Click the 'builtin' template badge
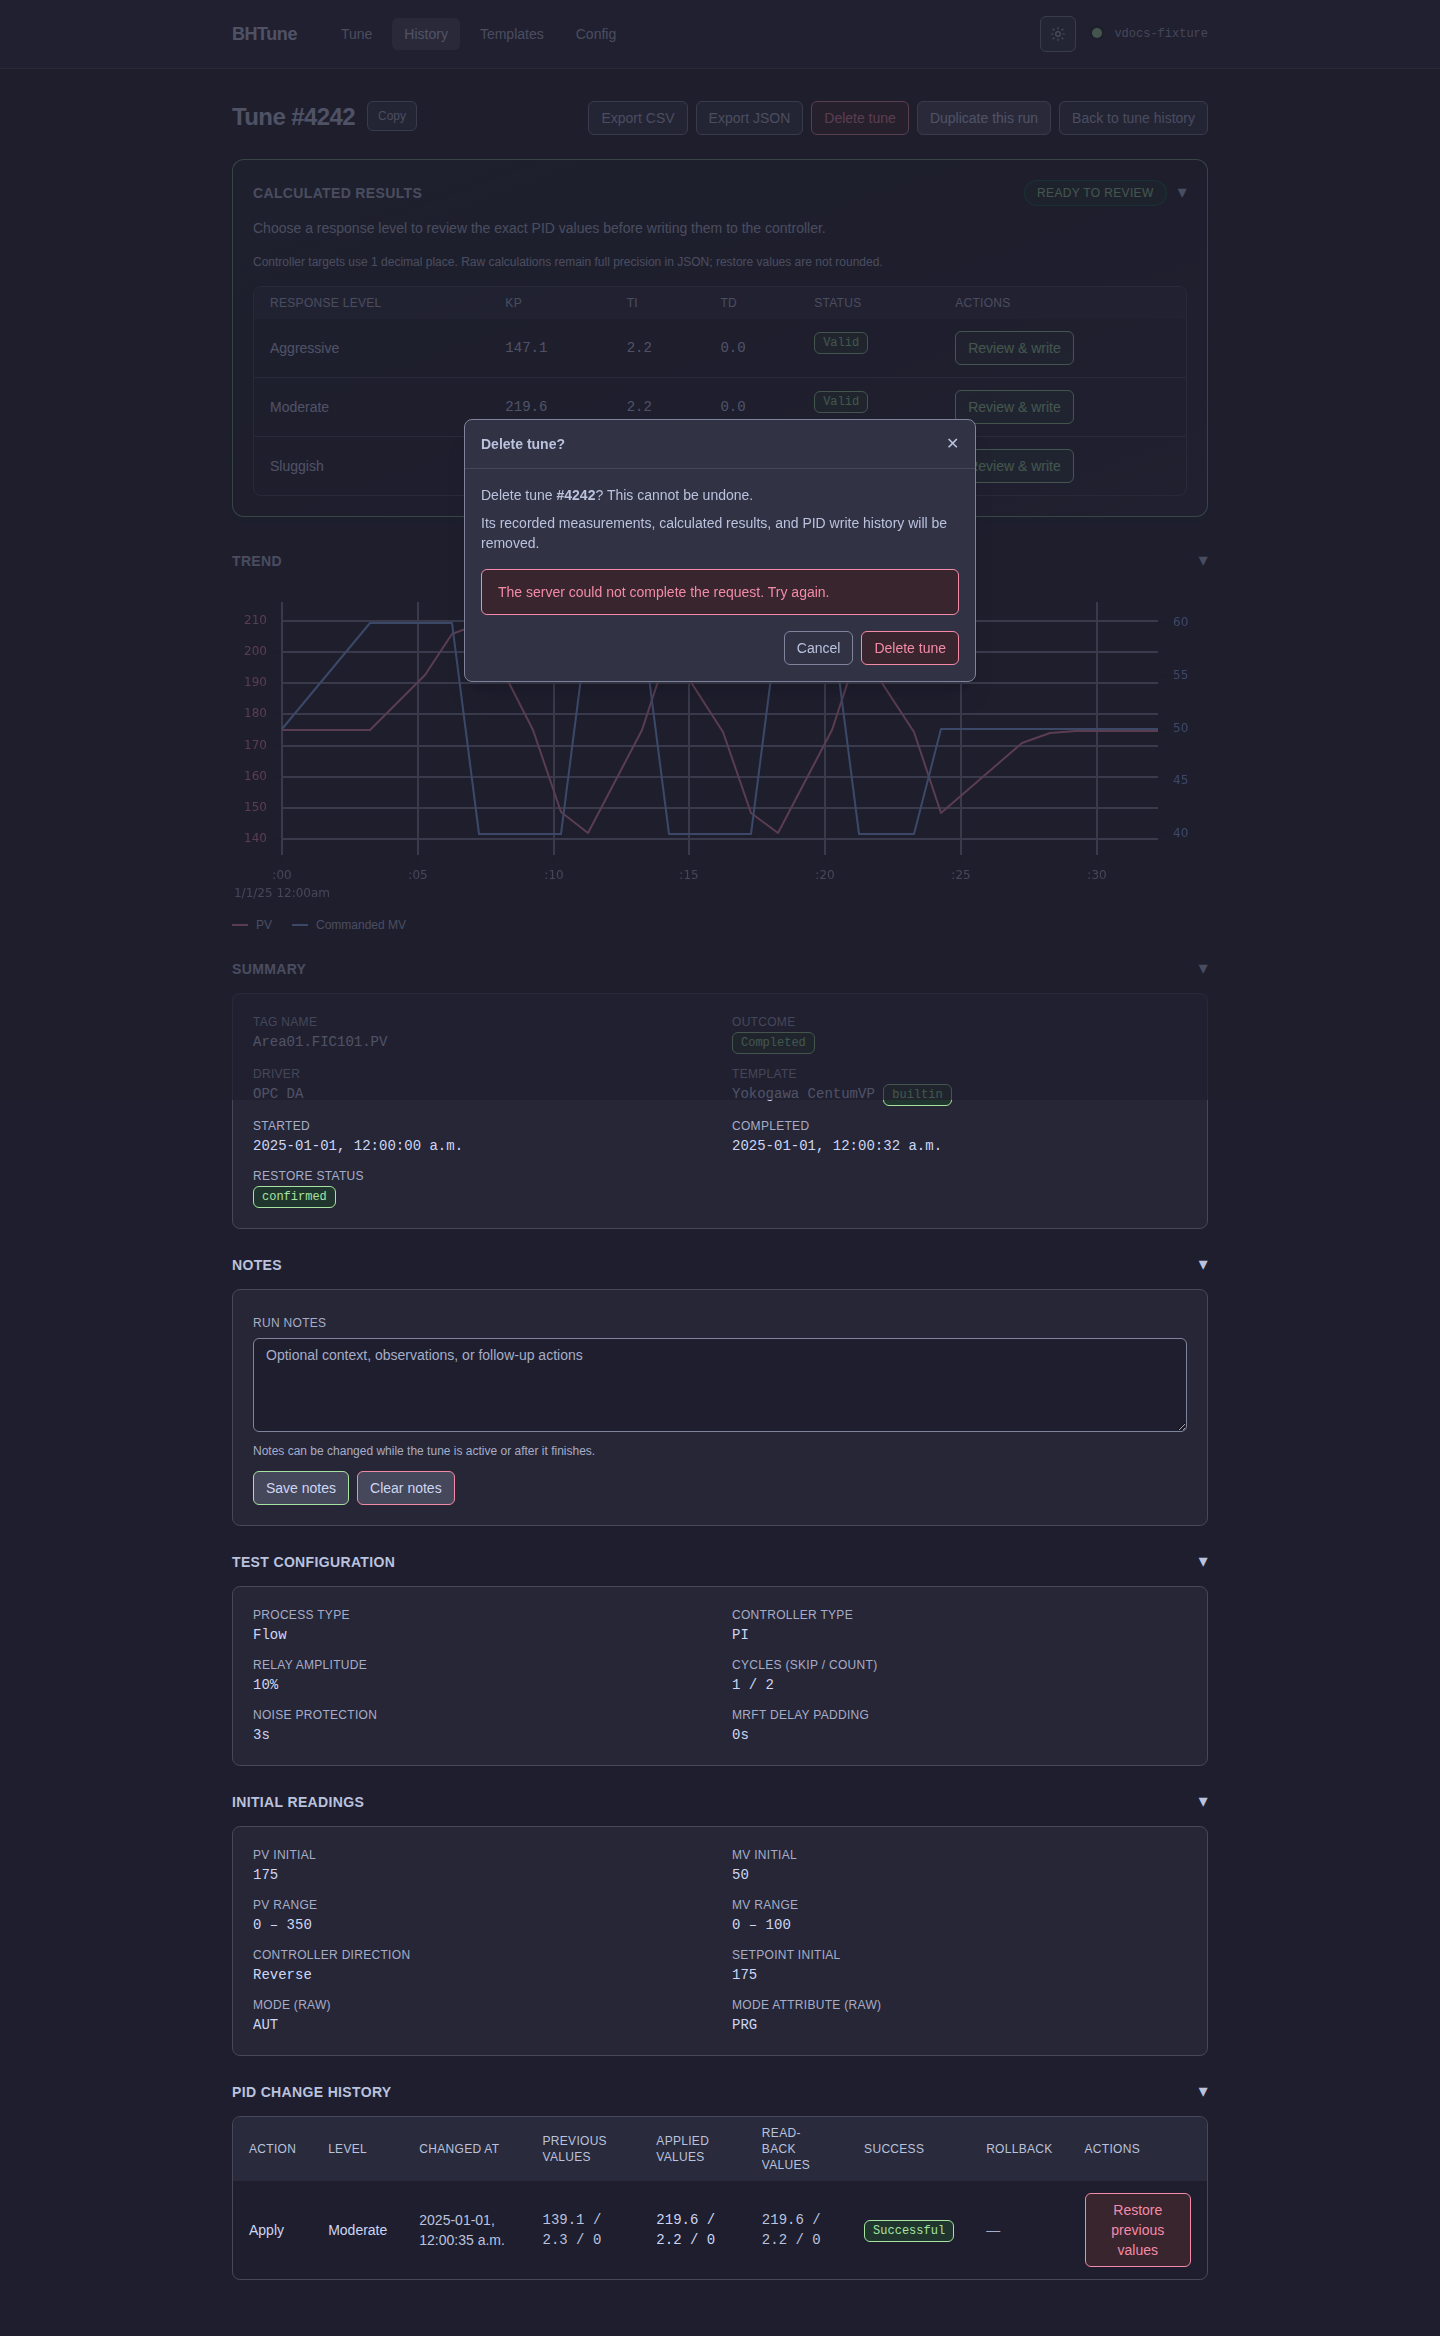Screen dimensions: 1440x2336 917,1095
